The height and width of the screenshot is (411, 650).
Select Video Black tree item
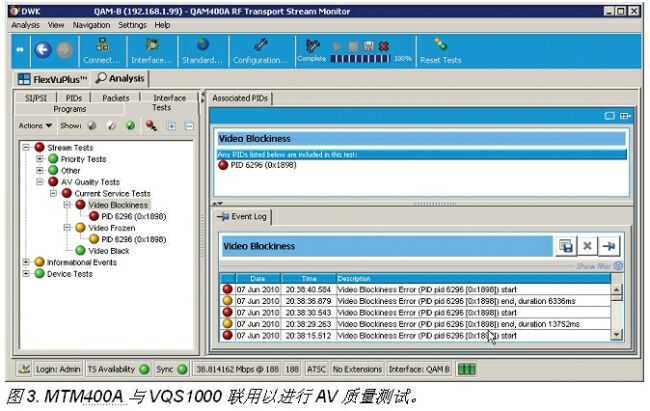(x=109, y=251)
